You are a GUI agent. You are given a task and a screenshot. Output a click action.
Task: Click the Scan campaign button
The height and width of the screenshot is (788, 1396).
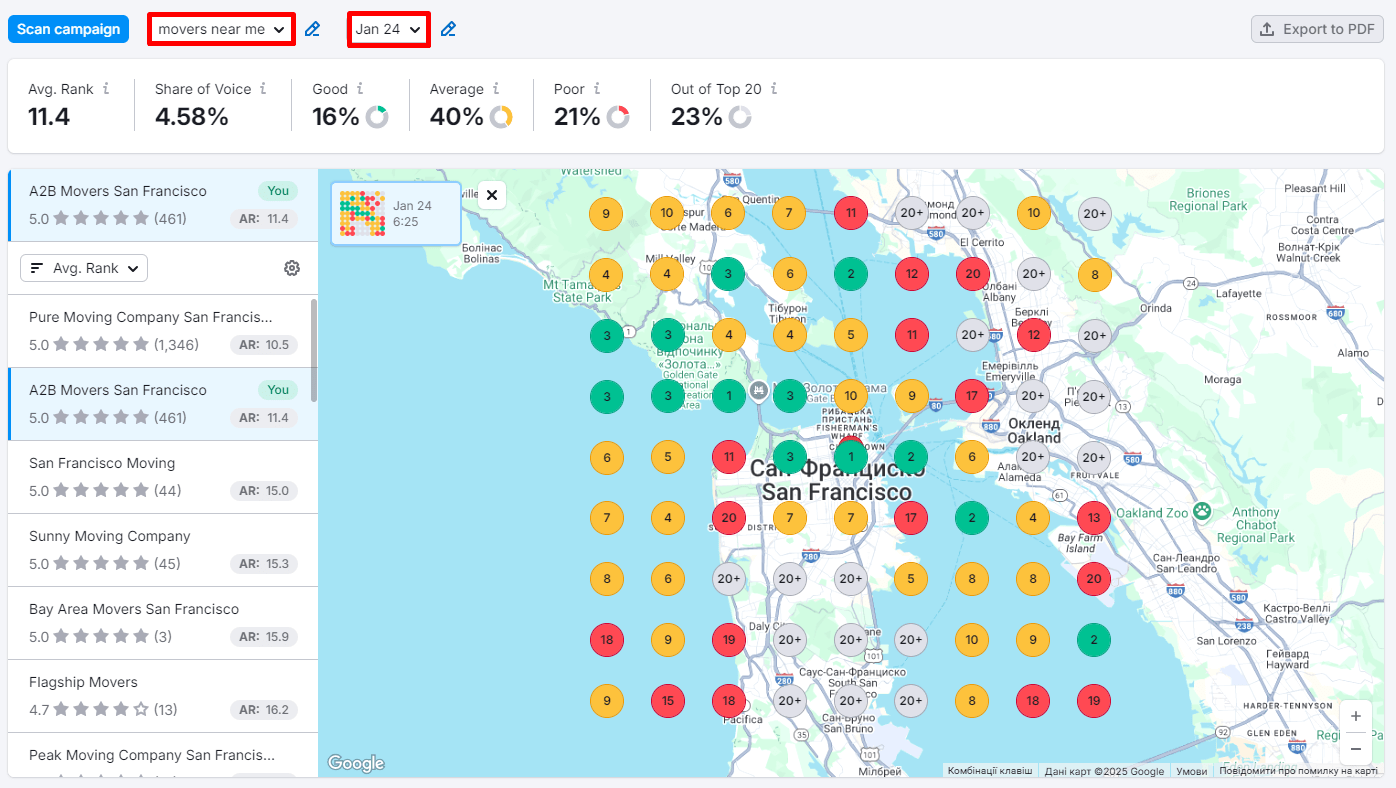pyautogui.click(x=68, y=29)
